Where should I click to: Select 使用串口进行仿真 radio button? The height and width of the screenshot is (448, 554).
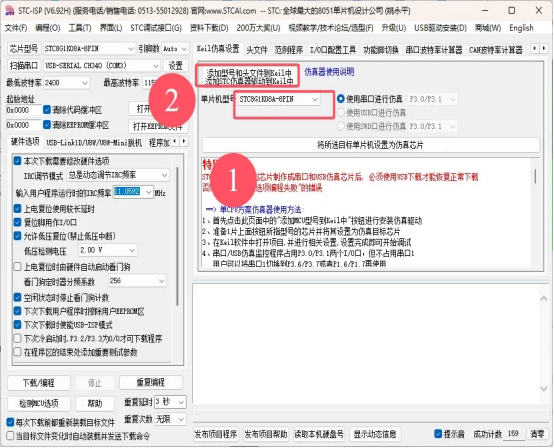tap(341, 99)
